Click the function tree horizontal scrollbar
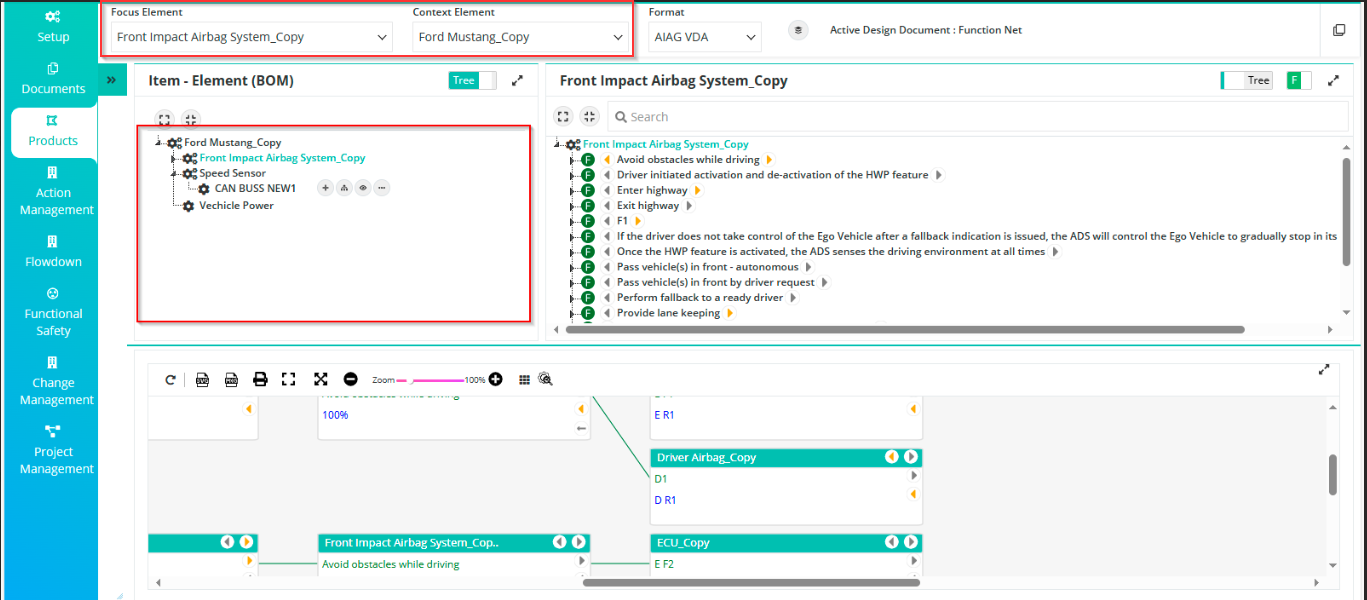 pyautogui.click(x=904, y=329)
